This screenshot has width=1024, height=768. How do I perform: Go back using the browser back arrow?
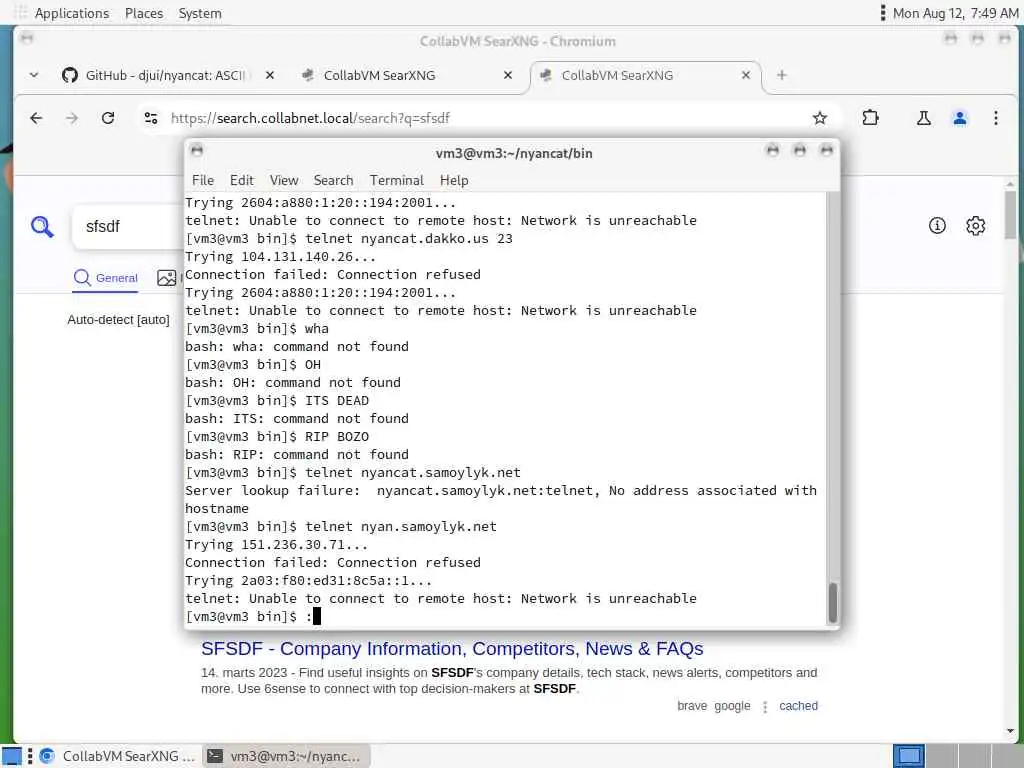36,118
